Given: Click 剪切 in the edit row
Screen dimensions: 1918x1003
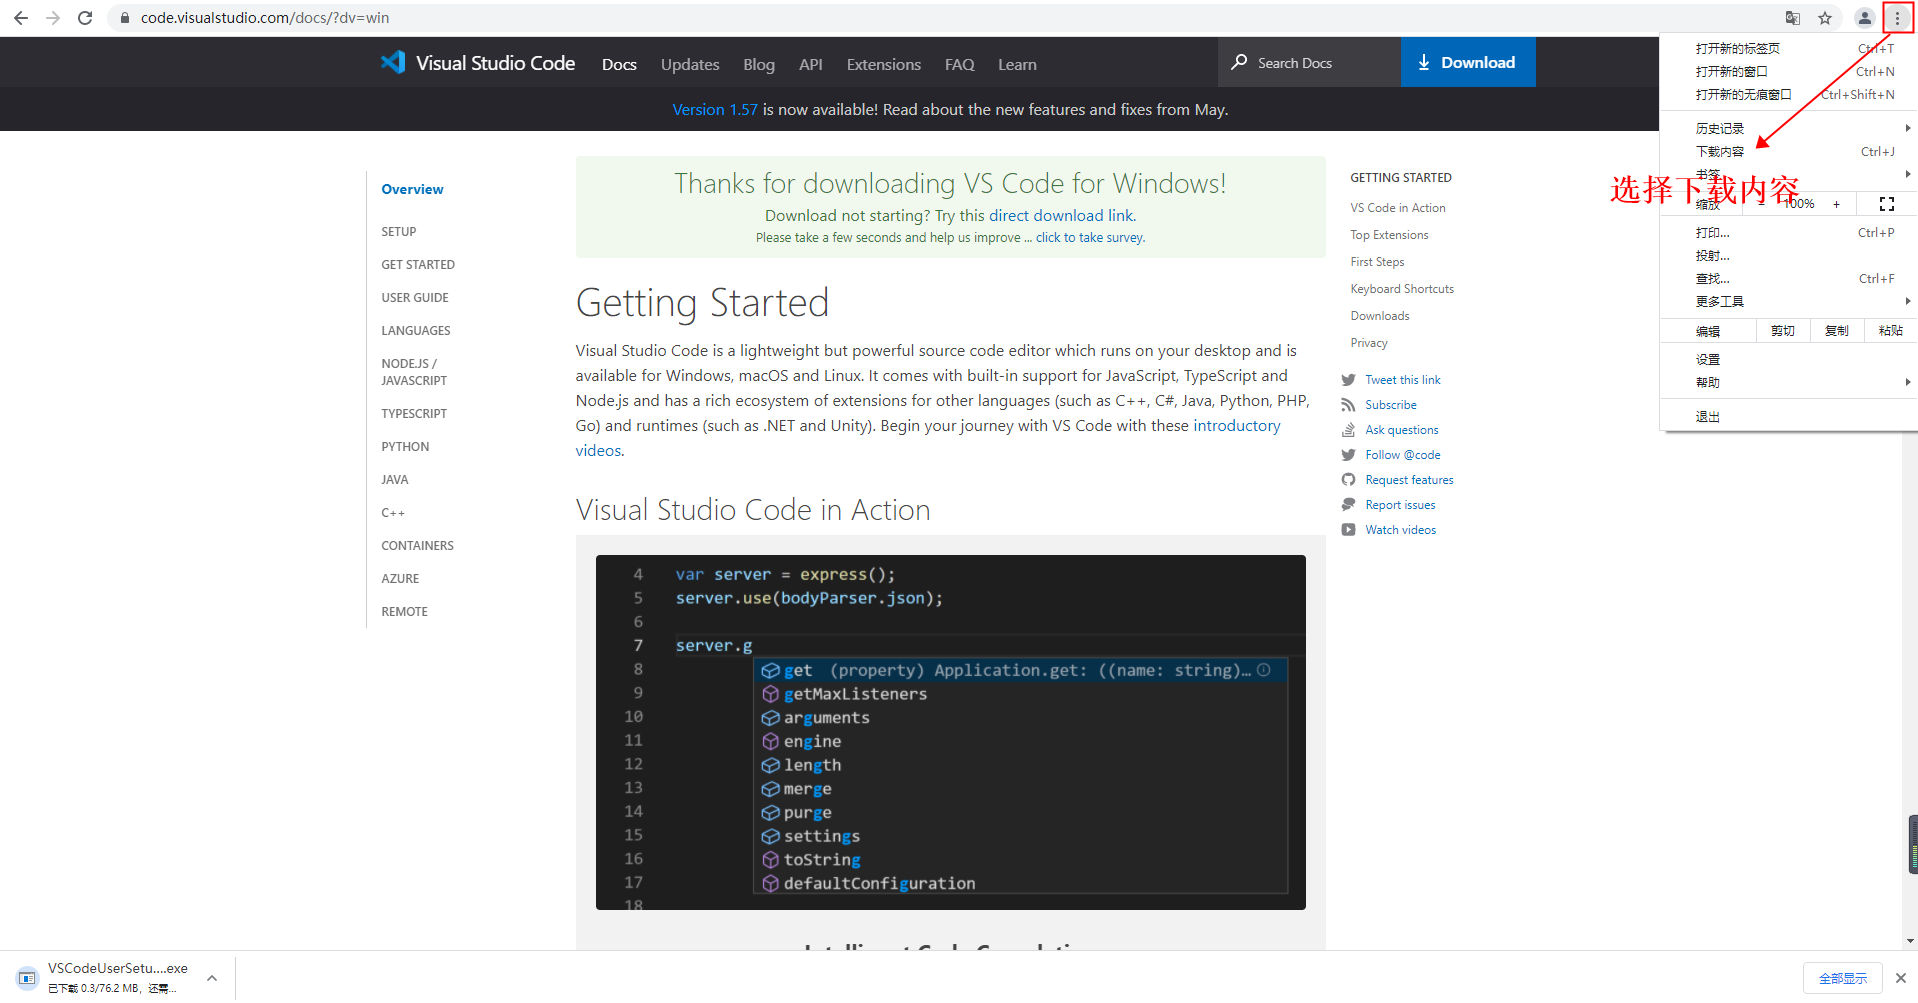Looking at the screenshot, I should pyautogui.click(x=1783, y=330).
